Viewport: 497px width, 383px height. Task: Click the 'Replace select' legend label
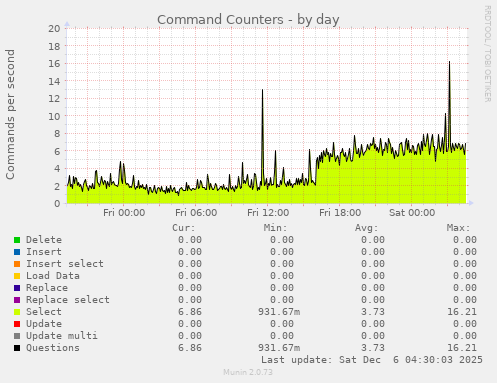point(68,300)
